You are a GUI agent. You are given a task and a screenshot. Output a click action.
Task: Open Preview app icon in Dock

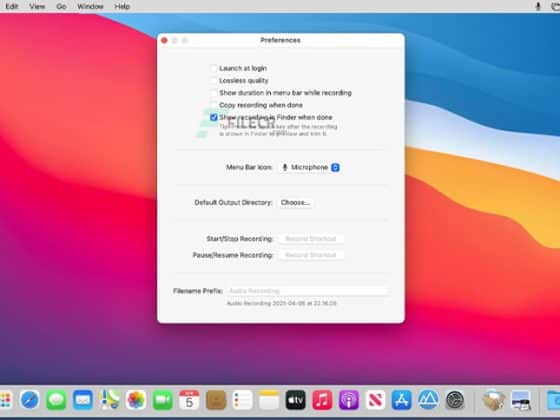point(521,400)
